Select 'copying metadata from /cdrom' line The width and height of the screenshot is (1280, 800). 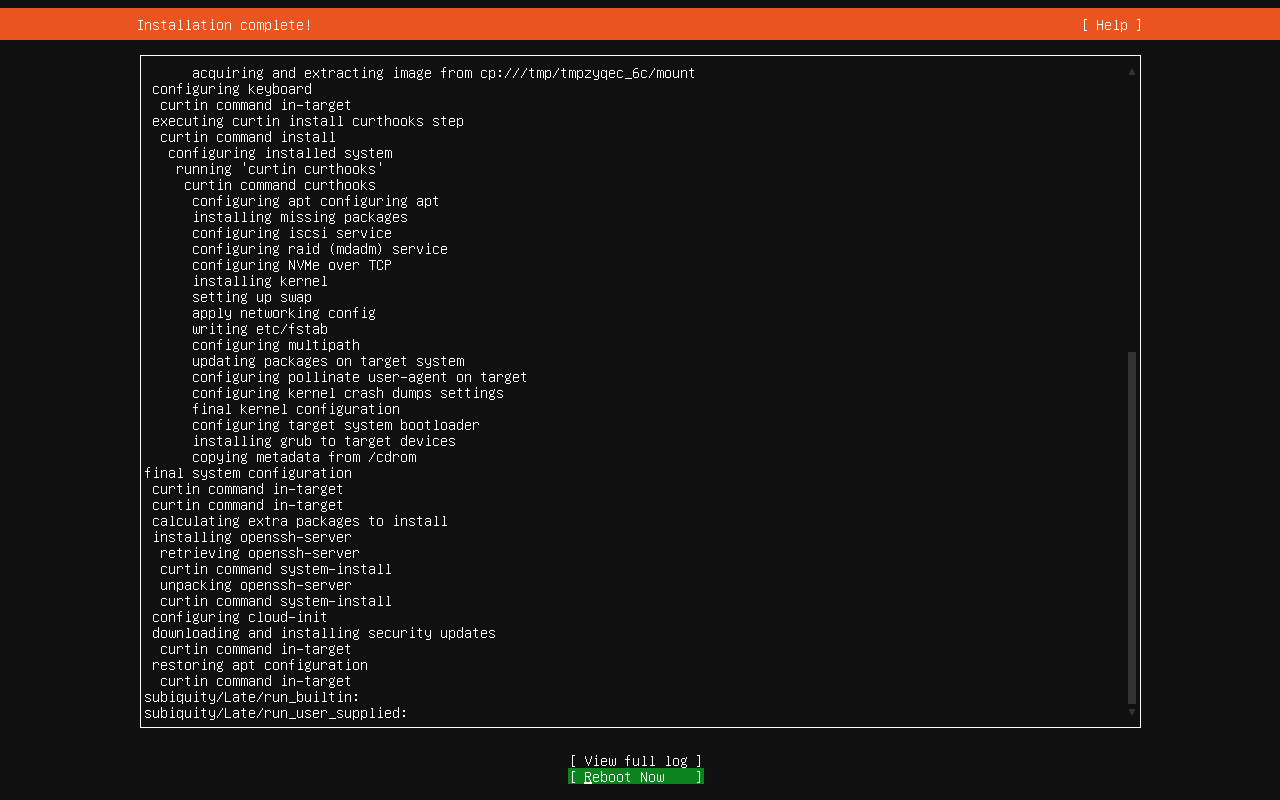pos(304,457)
